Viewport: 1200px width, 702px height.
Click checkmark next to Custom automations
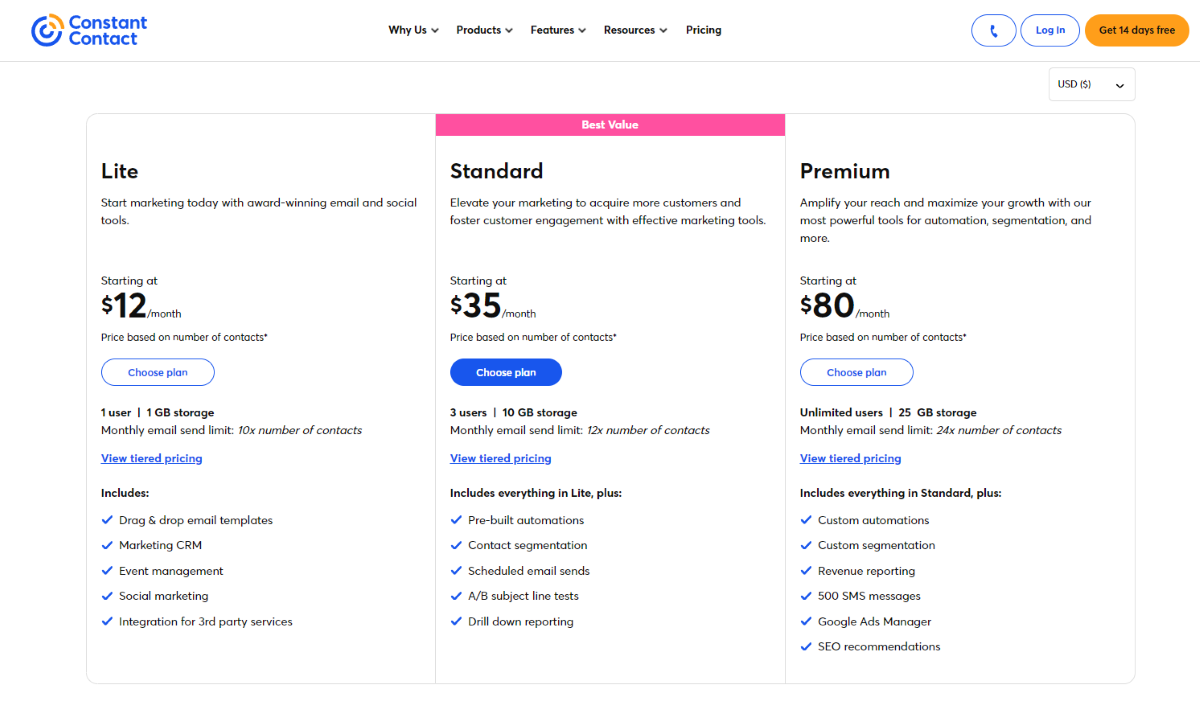(x=806, y=520)
